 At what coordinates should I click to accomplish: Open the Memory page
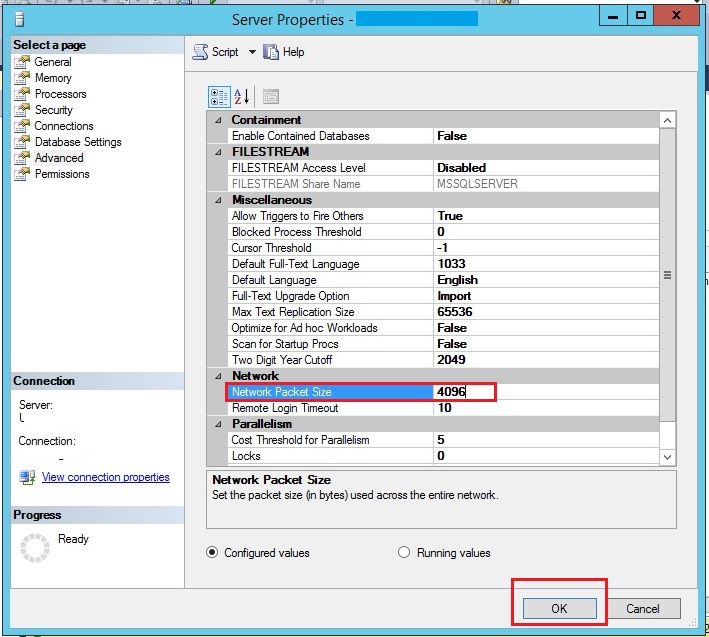tap(53, 78)
